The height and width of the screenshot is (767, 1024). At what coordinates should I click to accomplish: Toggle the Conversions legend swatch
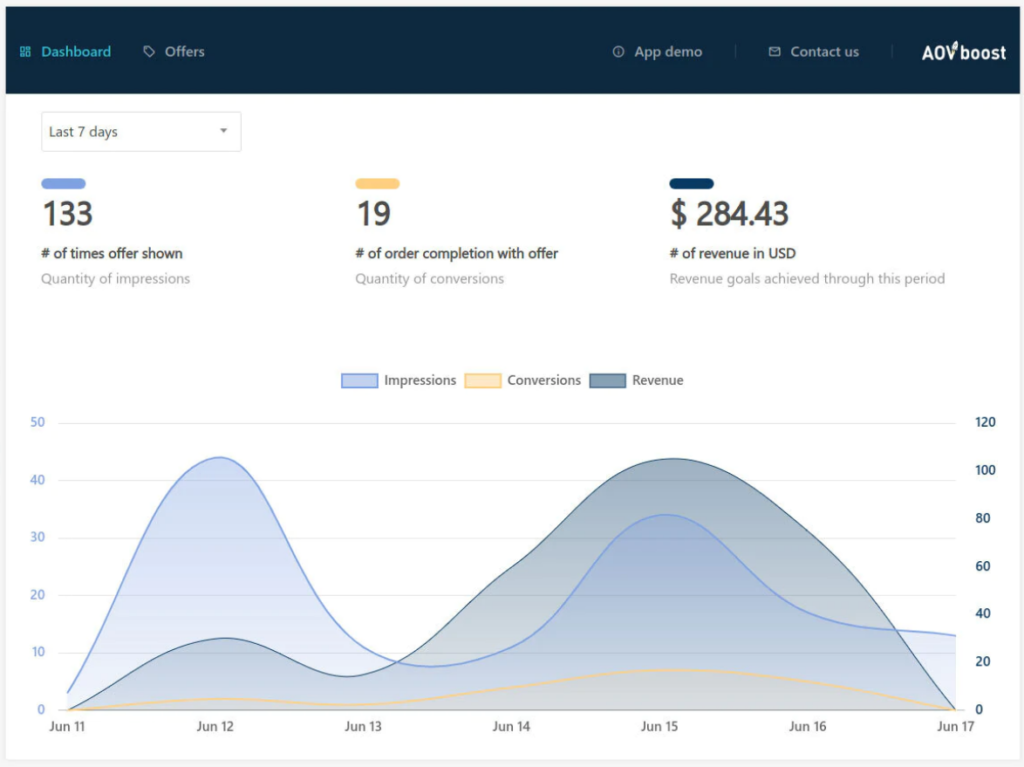coord(483,380)
